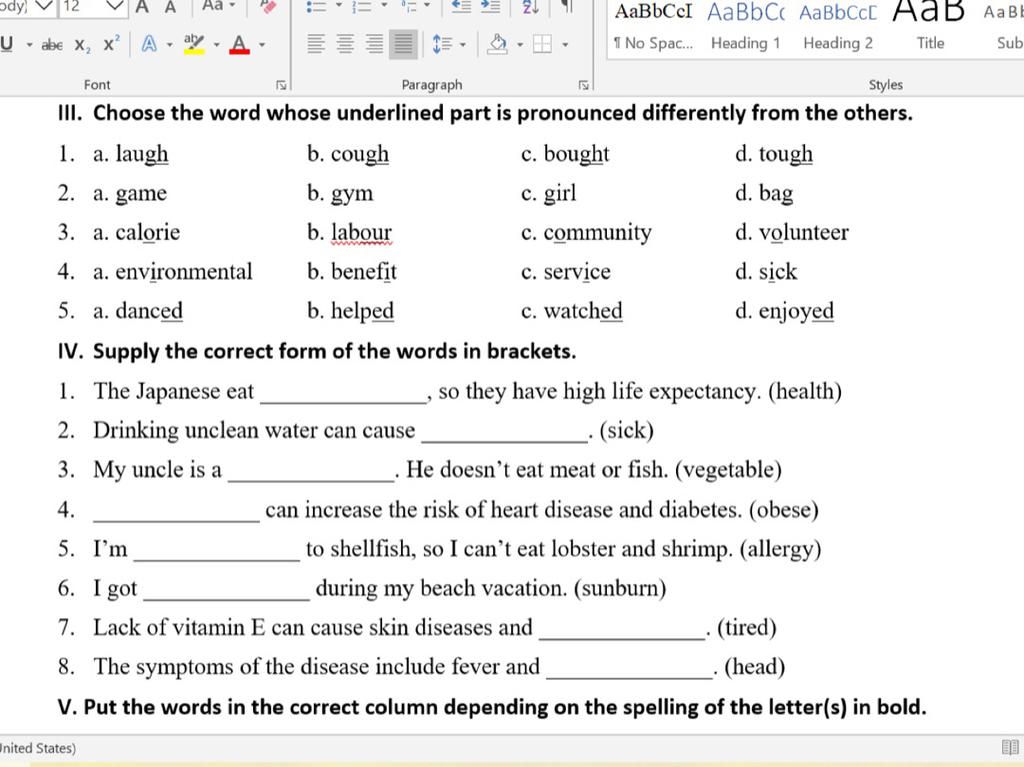Click heading 'V. Put the words'
This screenshot has height=767, width=1024.
(492, 707)
